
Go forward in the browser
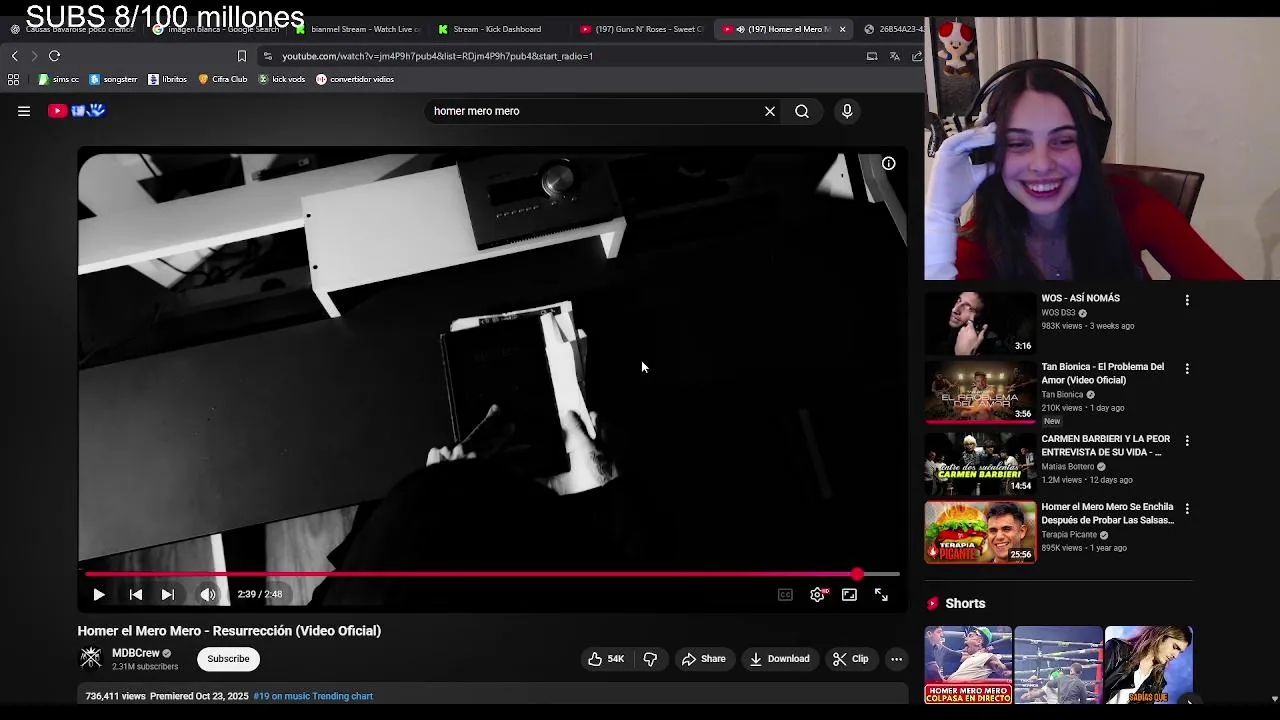click(x=33, y=56)
